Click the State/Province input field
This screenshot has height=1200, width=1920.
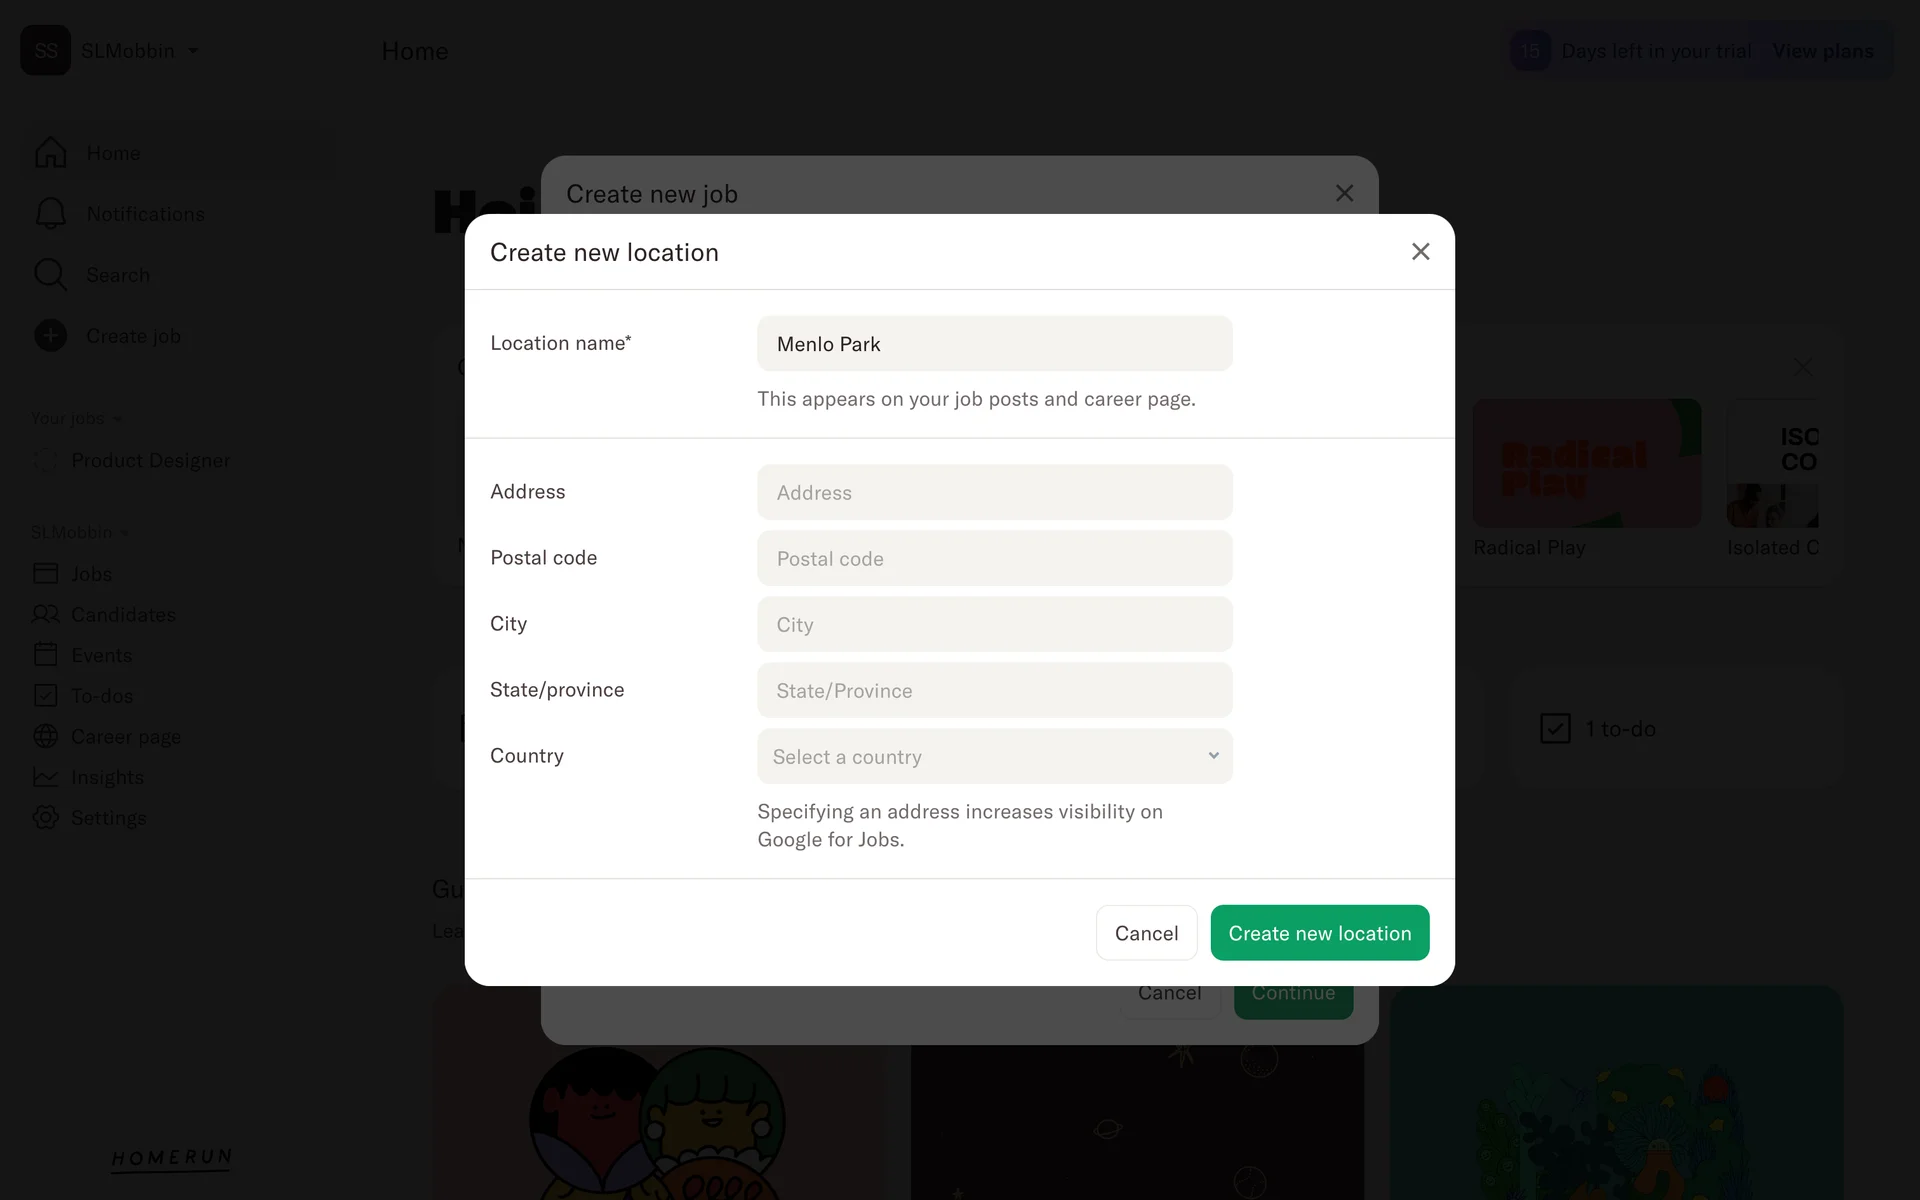tap(994, 690)
